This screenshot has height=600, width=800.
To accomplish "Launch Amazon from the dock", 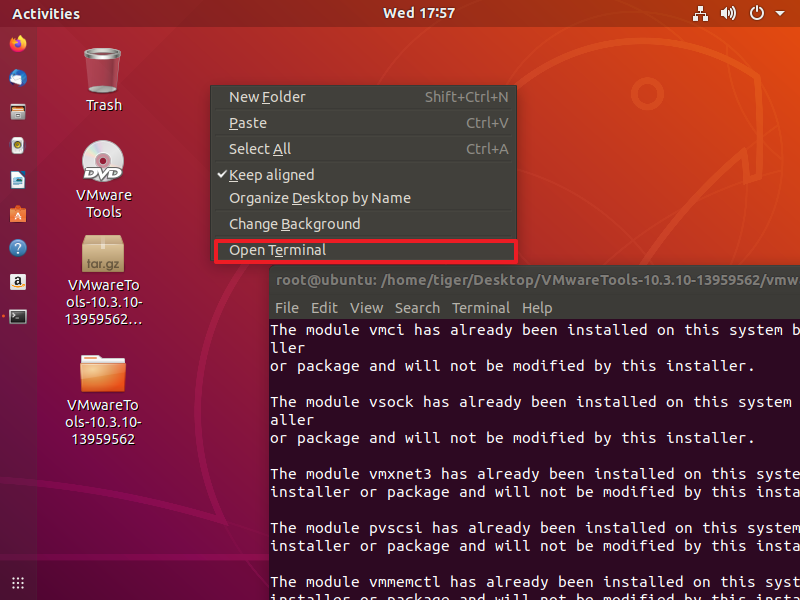I will 18,282.
